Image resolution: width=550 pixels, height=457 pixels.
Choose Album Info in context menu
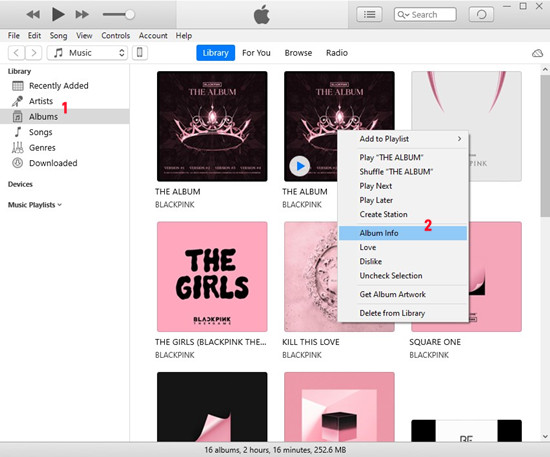[403, 233]
